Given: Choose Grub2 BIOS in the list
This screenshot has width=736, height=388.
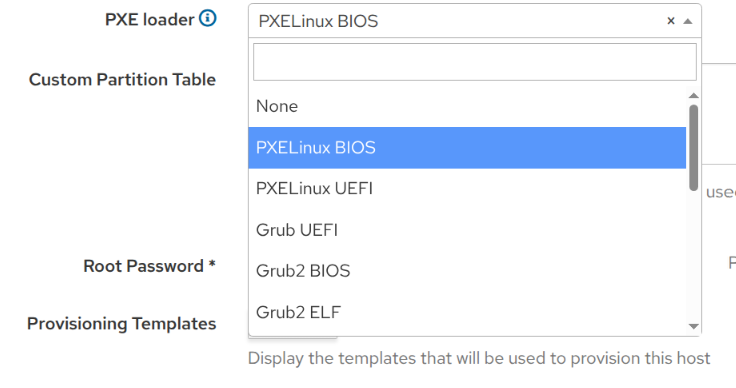Looking at the screenshot, I should point(467,271).
